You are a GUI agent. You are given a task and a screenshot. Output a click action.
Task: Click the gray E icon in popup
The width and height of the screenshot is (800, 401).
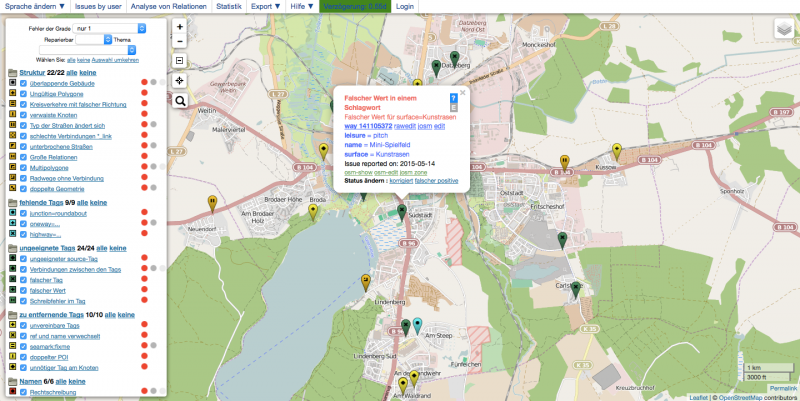(453, 107)
